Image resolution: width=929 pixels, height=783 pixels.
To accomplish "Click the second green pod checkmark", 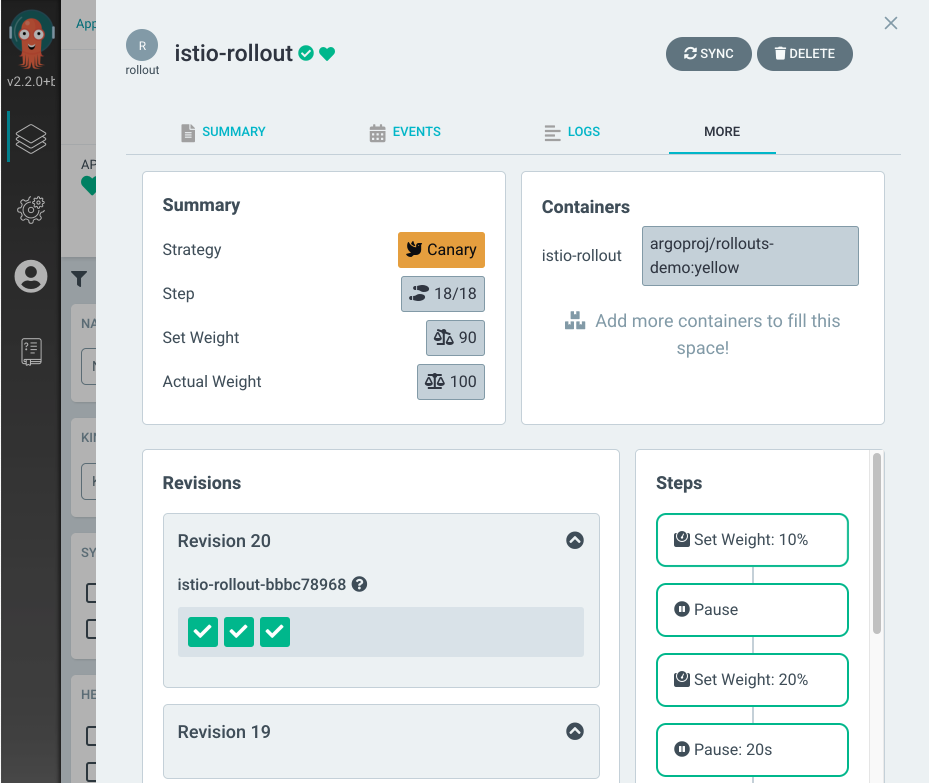I will tap(239, 632).
